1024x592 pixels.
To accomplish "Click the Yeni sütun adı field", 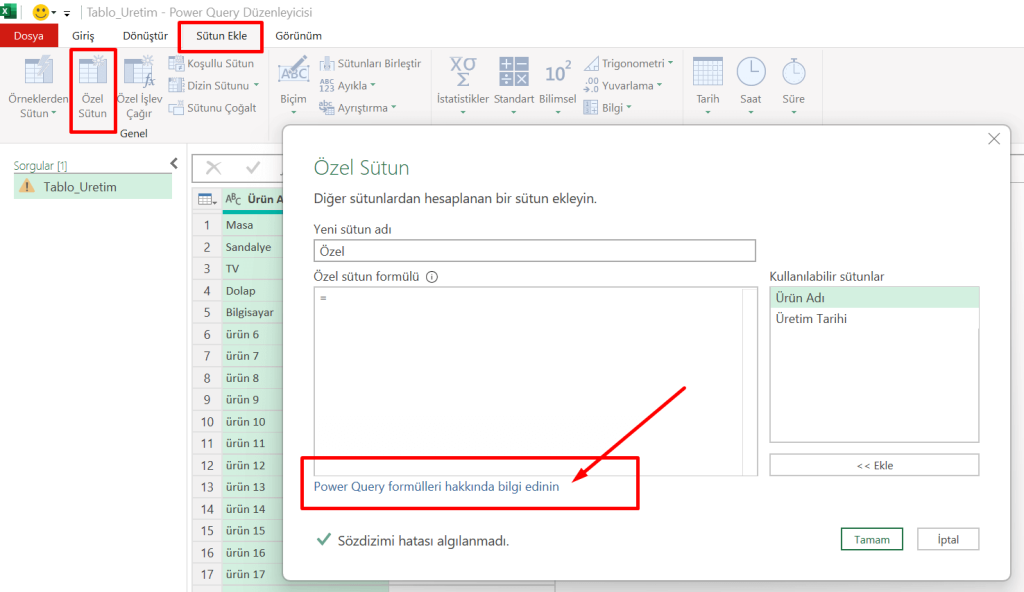I will point(534,251).
